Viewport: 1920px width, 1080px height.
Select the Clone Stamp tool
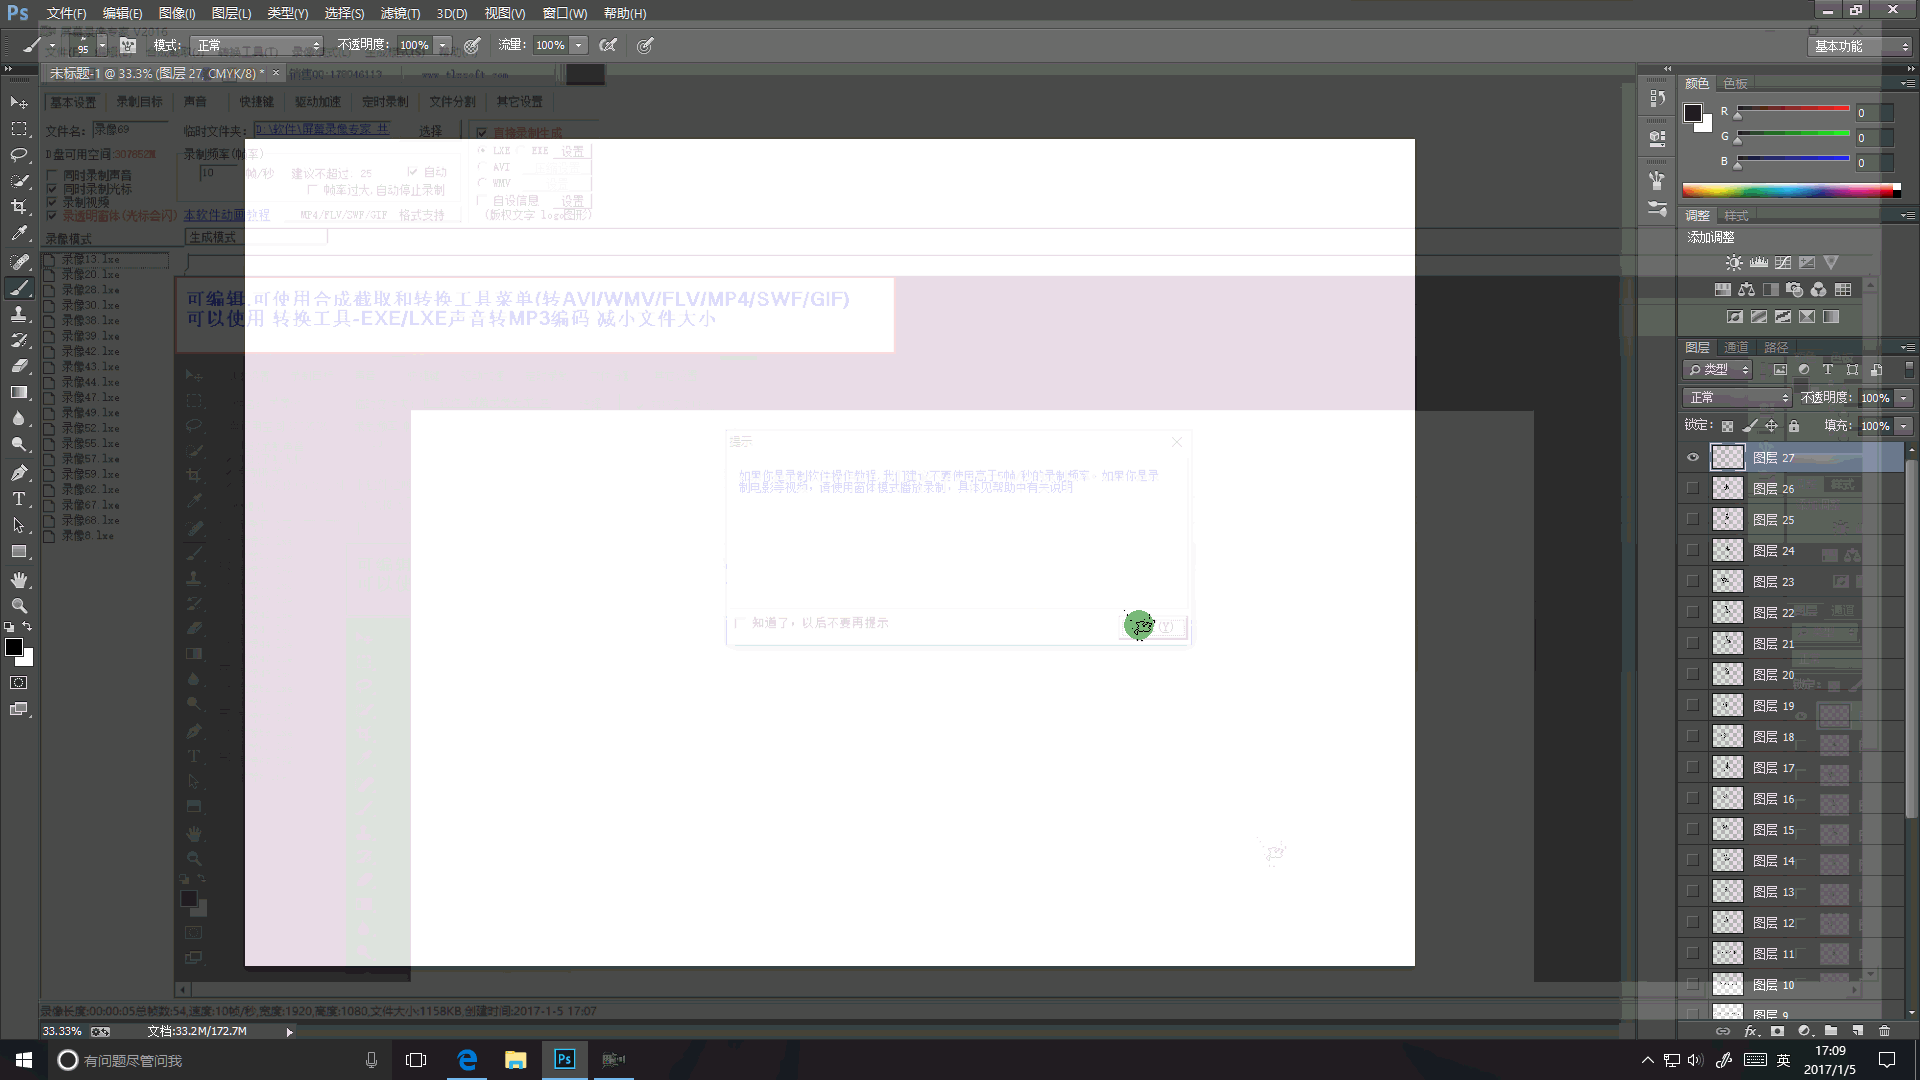19,314
